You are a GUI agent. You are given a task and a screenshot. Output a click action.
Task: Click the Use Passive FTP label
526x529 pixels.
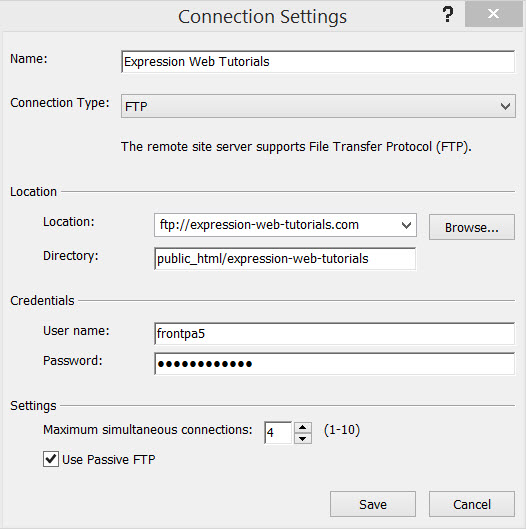pyautogui.click(x=109, y=460)
